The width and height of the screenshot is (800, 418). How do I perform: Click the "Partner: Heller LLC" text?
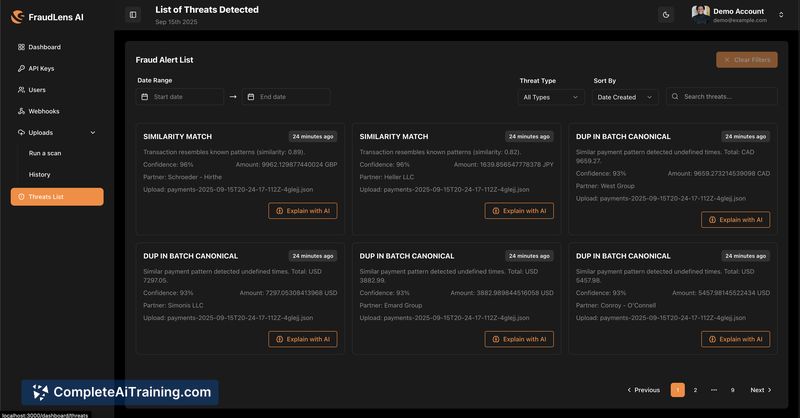pyautogui.click(x=387, y=177)
